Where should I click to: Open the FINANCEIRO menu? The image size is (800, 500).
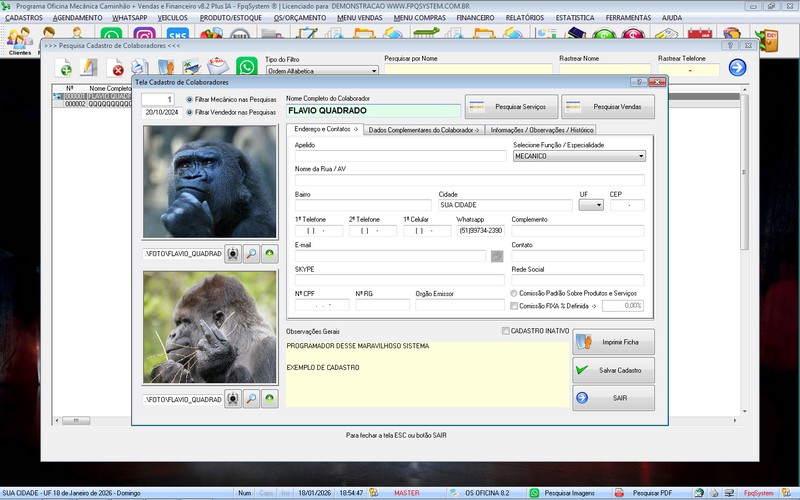(x=476, y=18)
